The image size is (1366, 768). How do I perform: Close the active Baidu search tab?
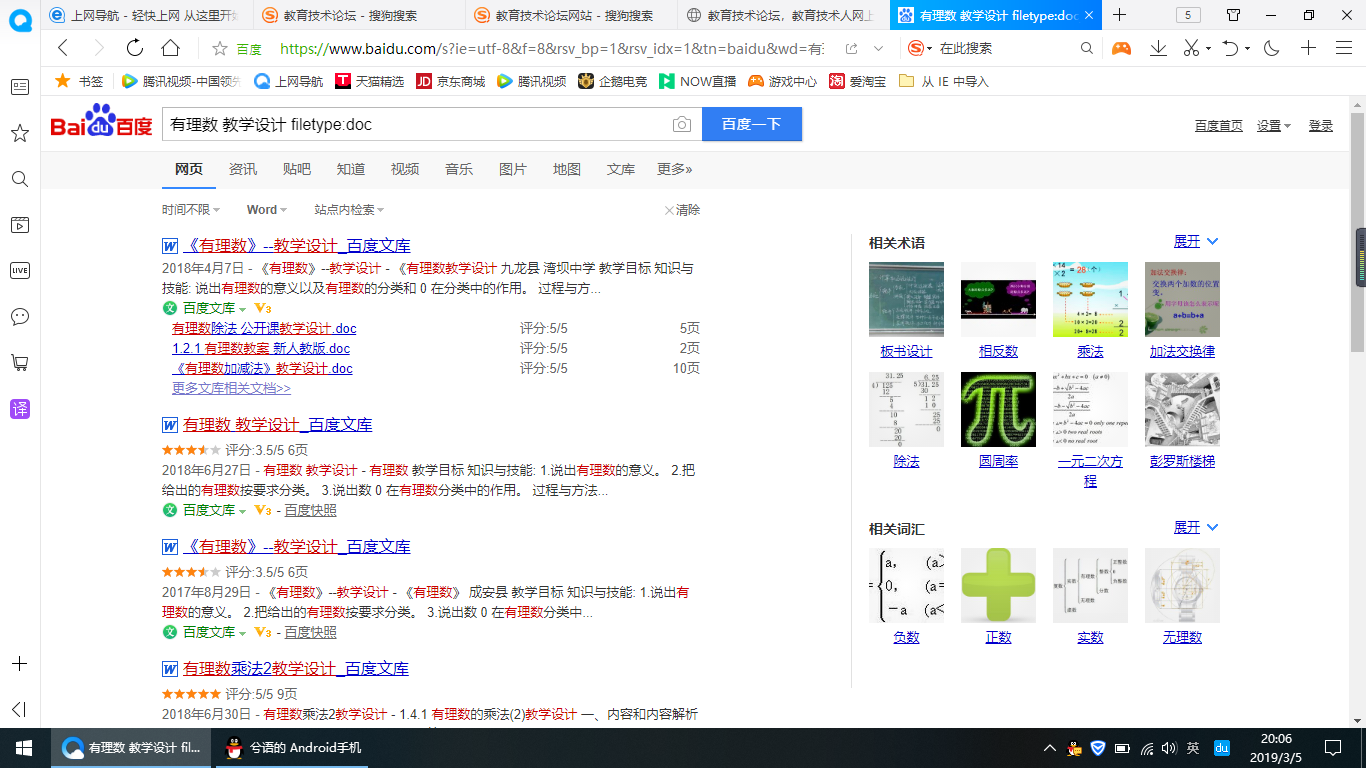click(1088, 16)
